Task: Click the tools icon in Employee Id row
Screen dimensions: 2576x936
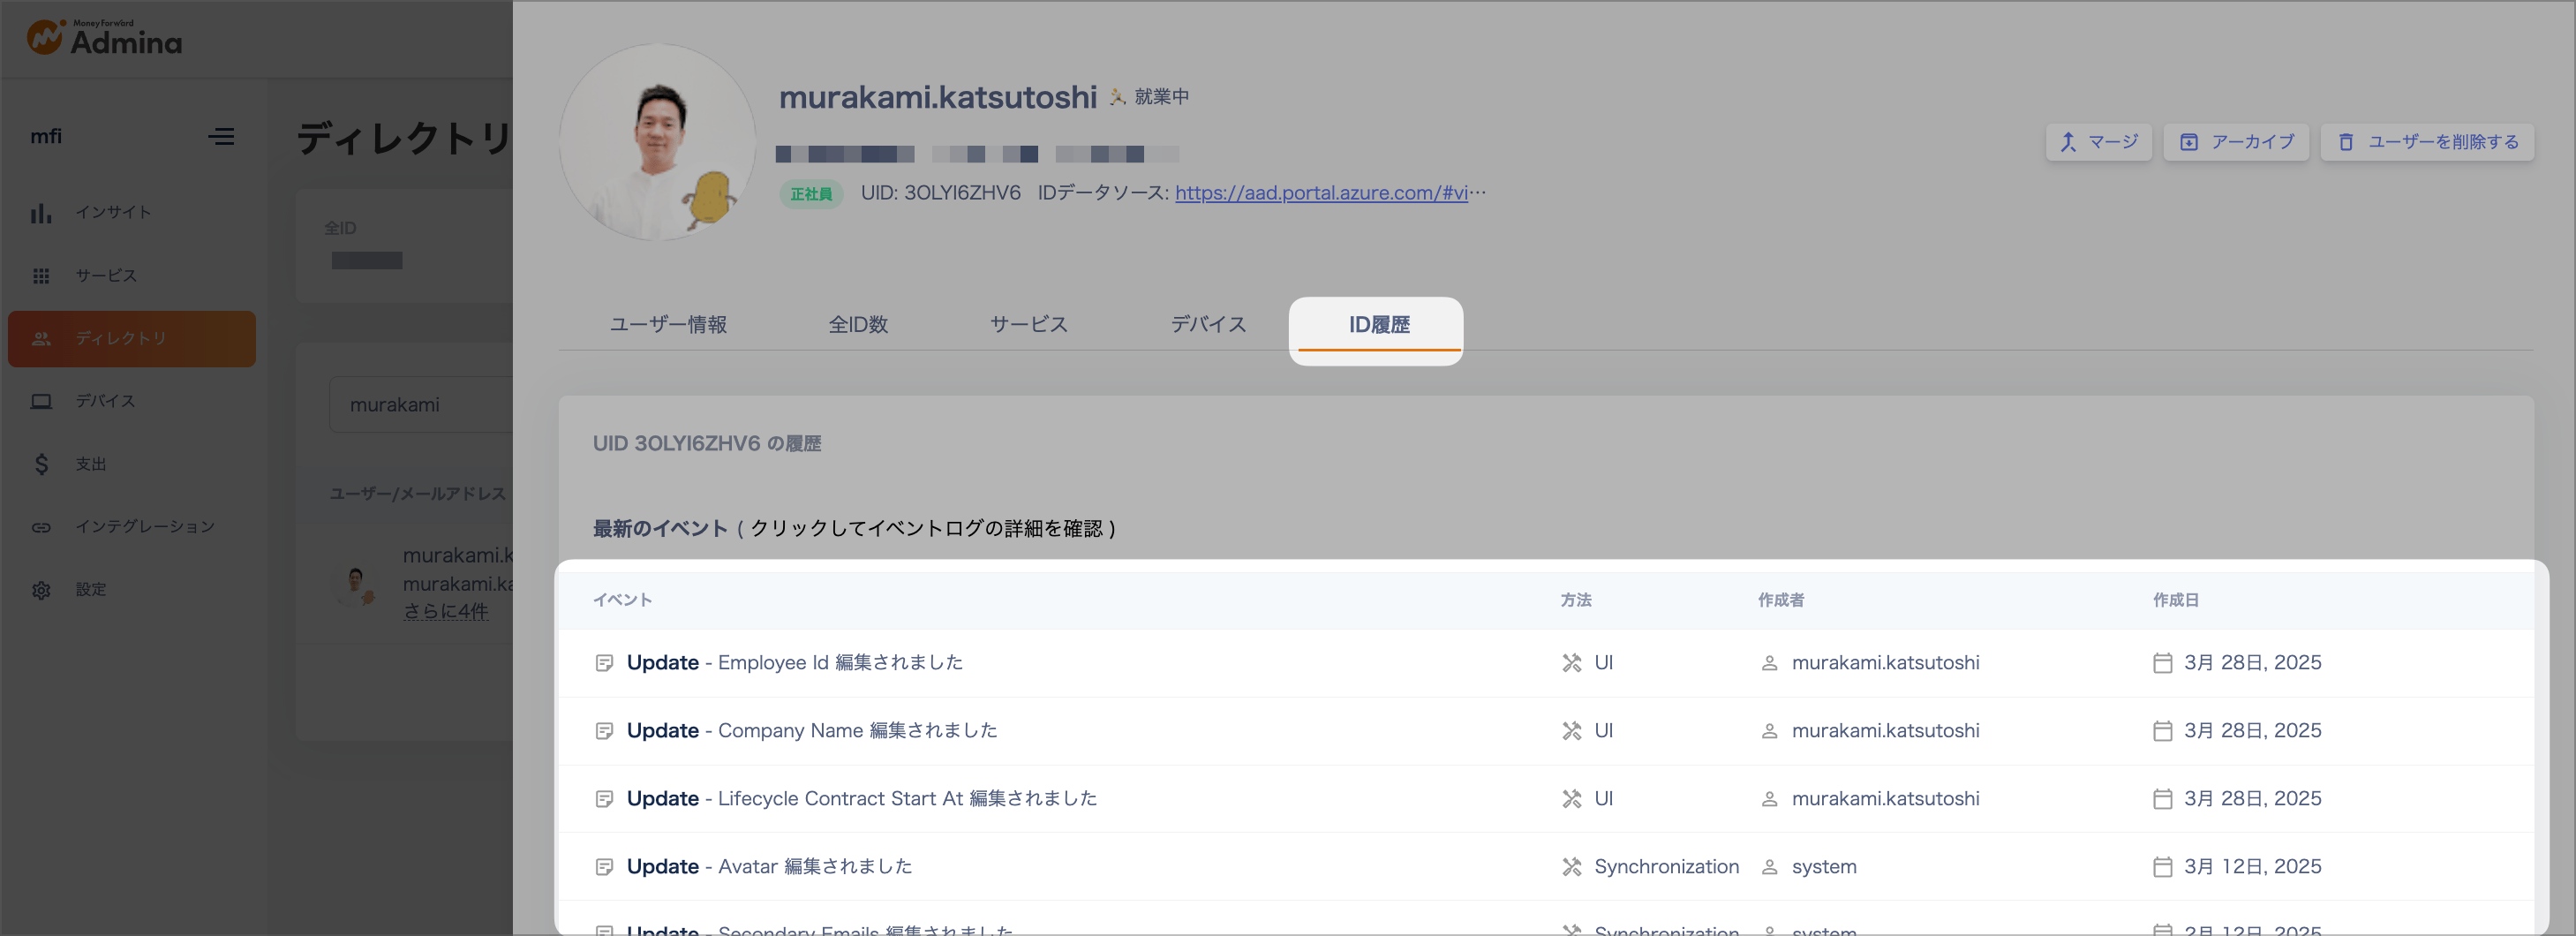Action: 1572,663
